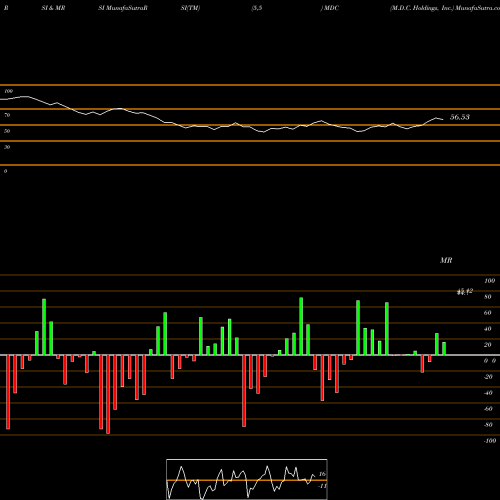Click the MR axis label -20
The height and width of the screenshot is (500, 500).
[x=488, y=377]
